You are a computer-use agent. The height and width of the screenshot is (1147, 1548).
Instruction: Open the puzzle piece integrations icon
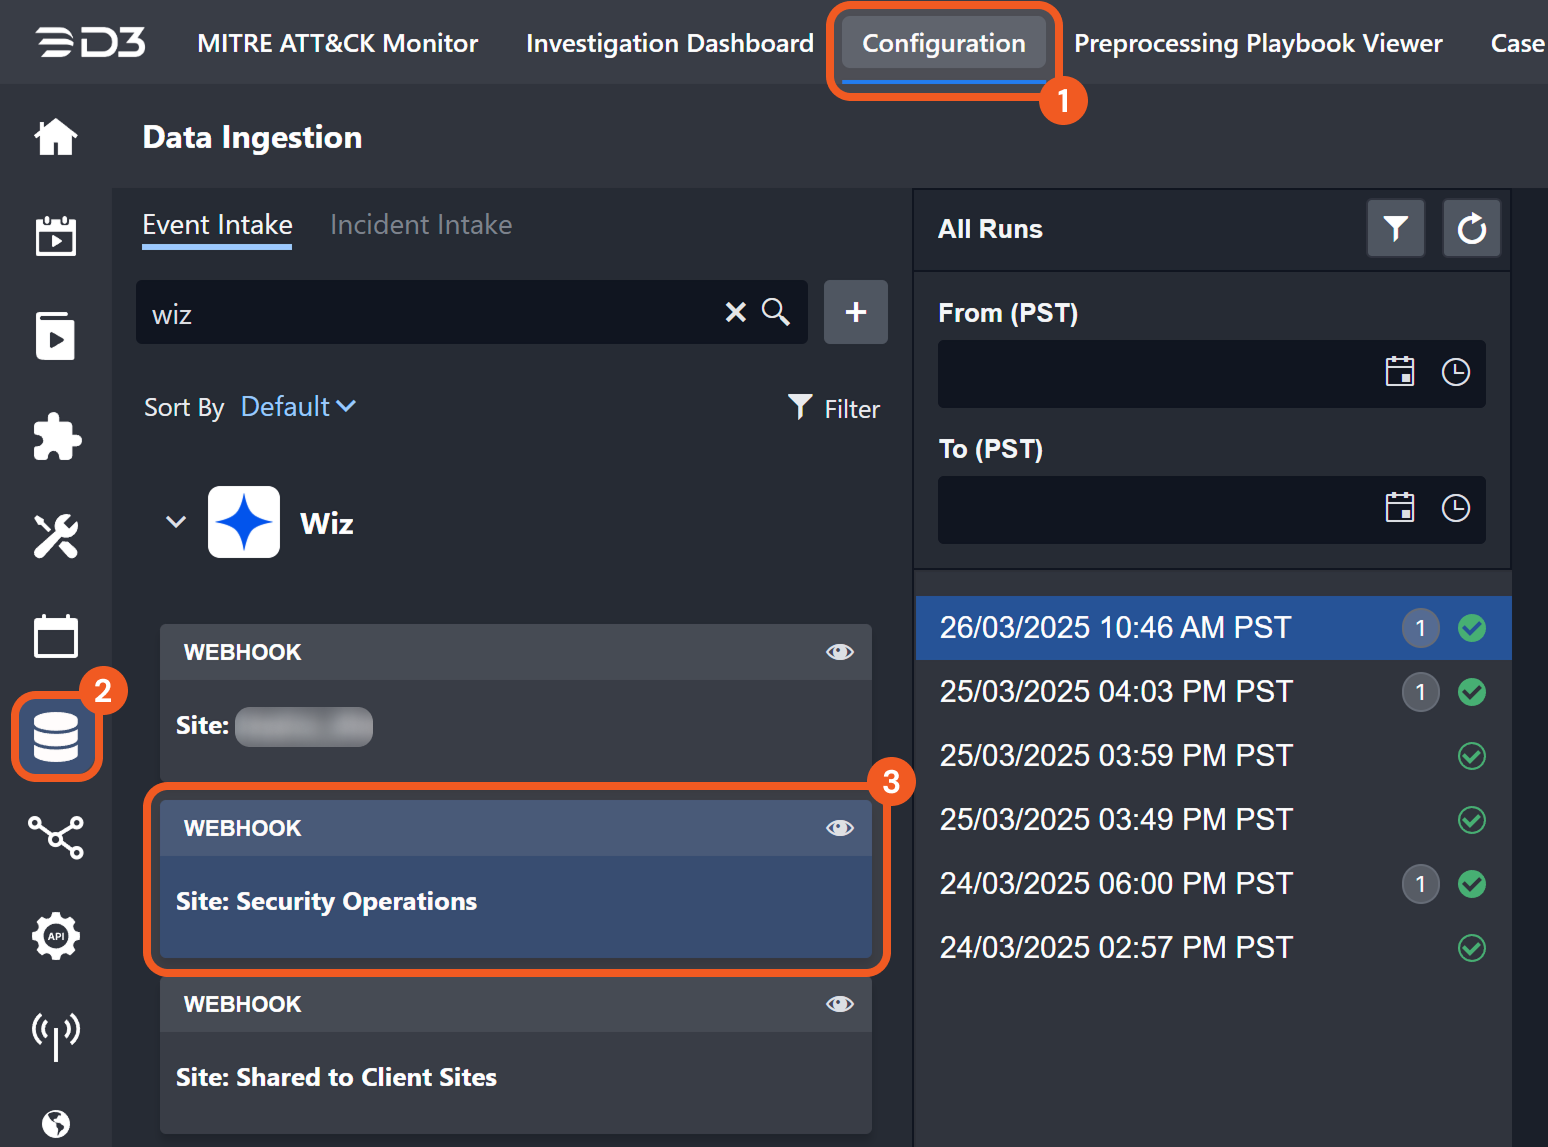tap(56, 437)
